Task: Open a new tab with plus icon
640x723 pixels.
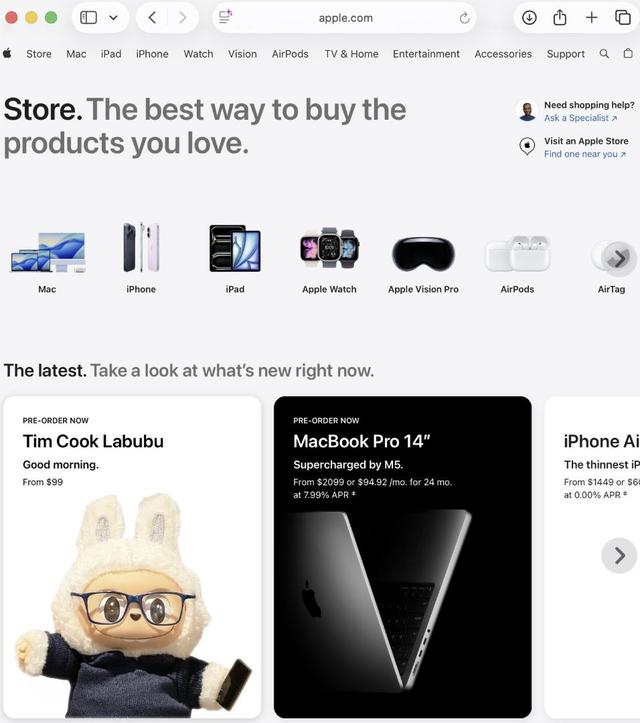Action: pyautogui.click(x=591, y=18)
